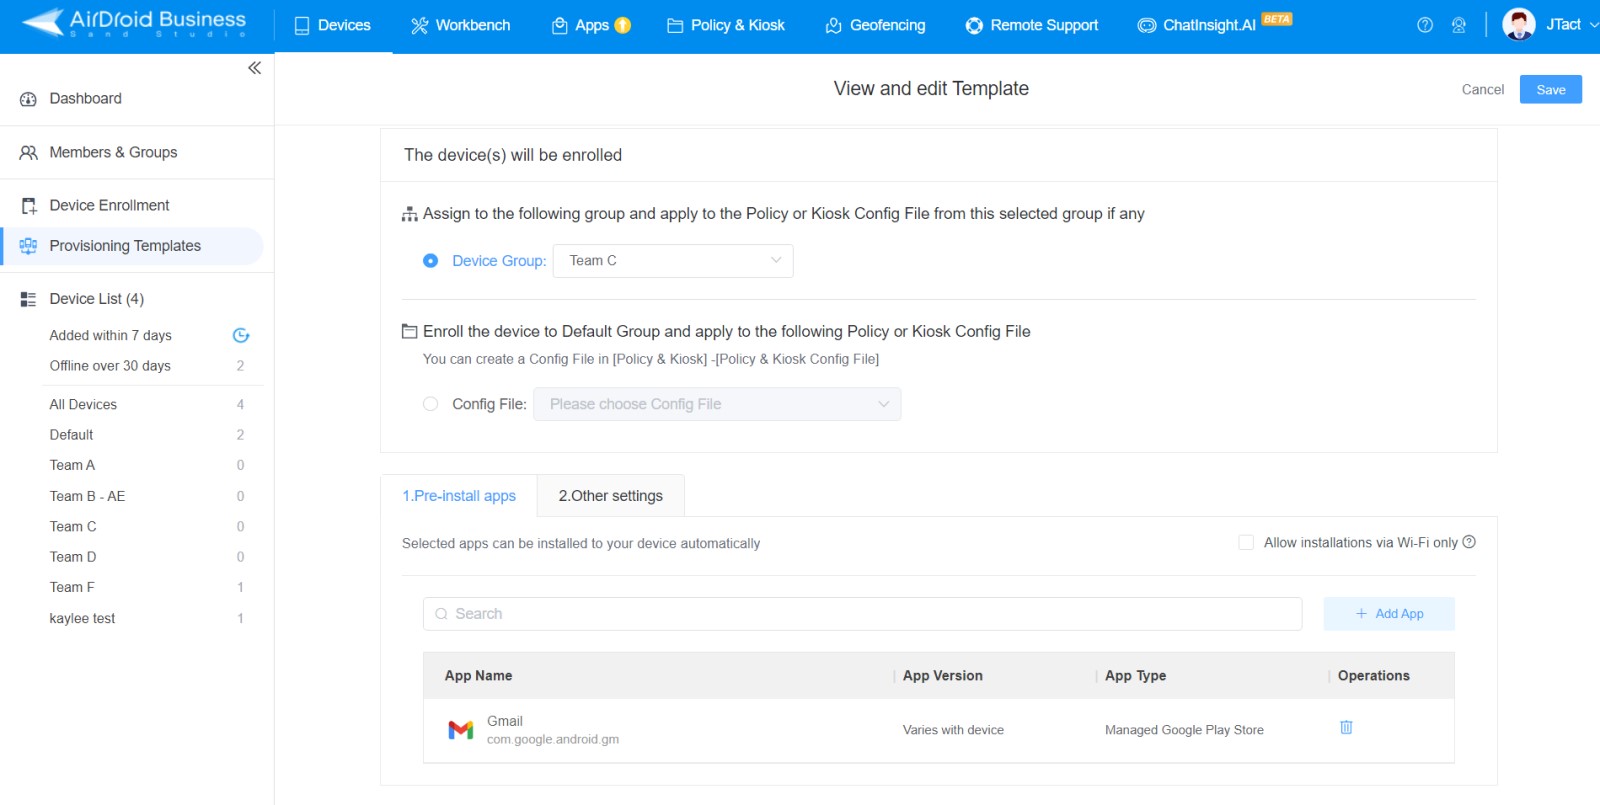Click the Save button
The height and width of the screenshot is (805, 1600).
click(1551, 89)
